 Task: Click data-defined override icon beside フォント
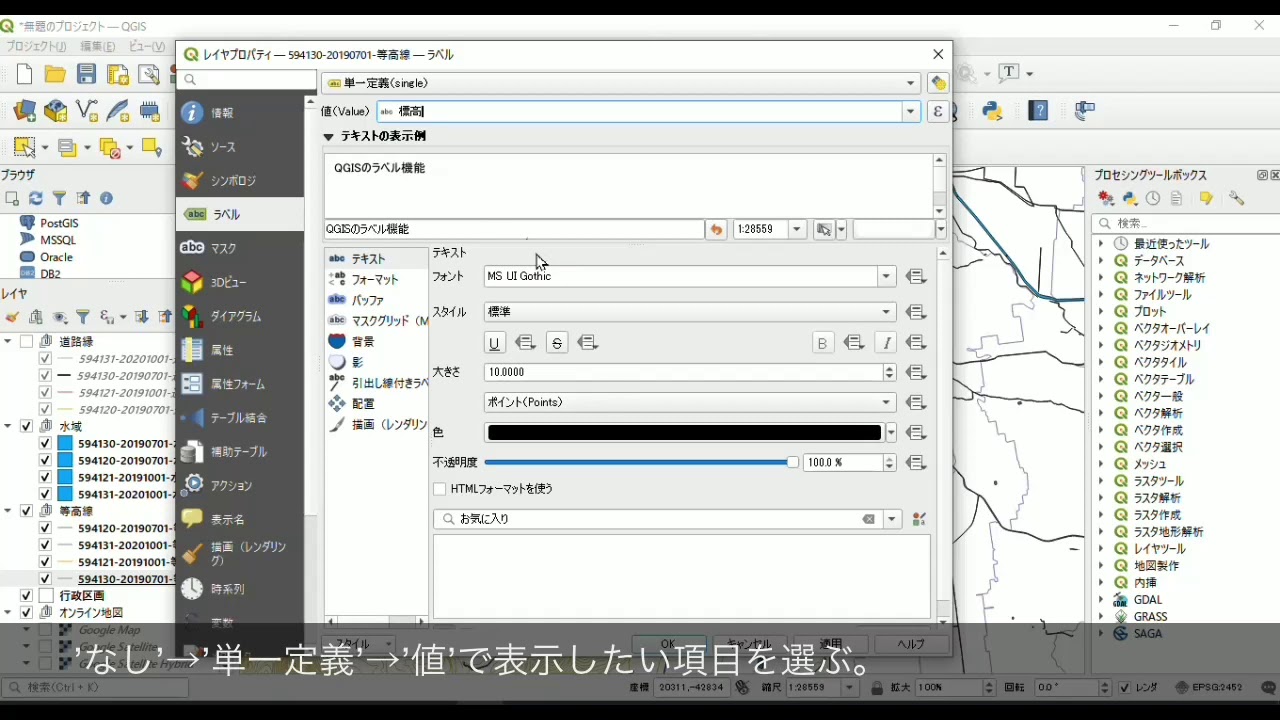click(x=916, y=277)
